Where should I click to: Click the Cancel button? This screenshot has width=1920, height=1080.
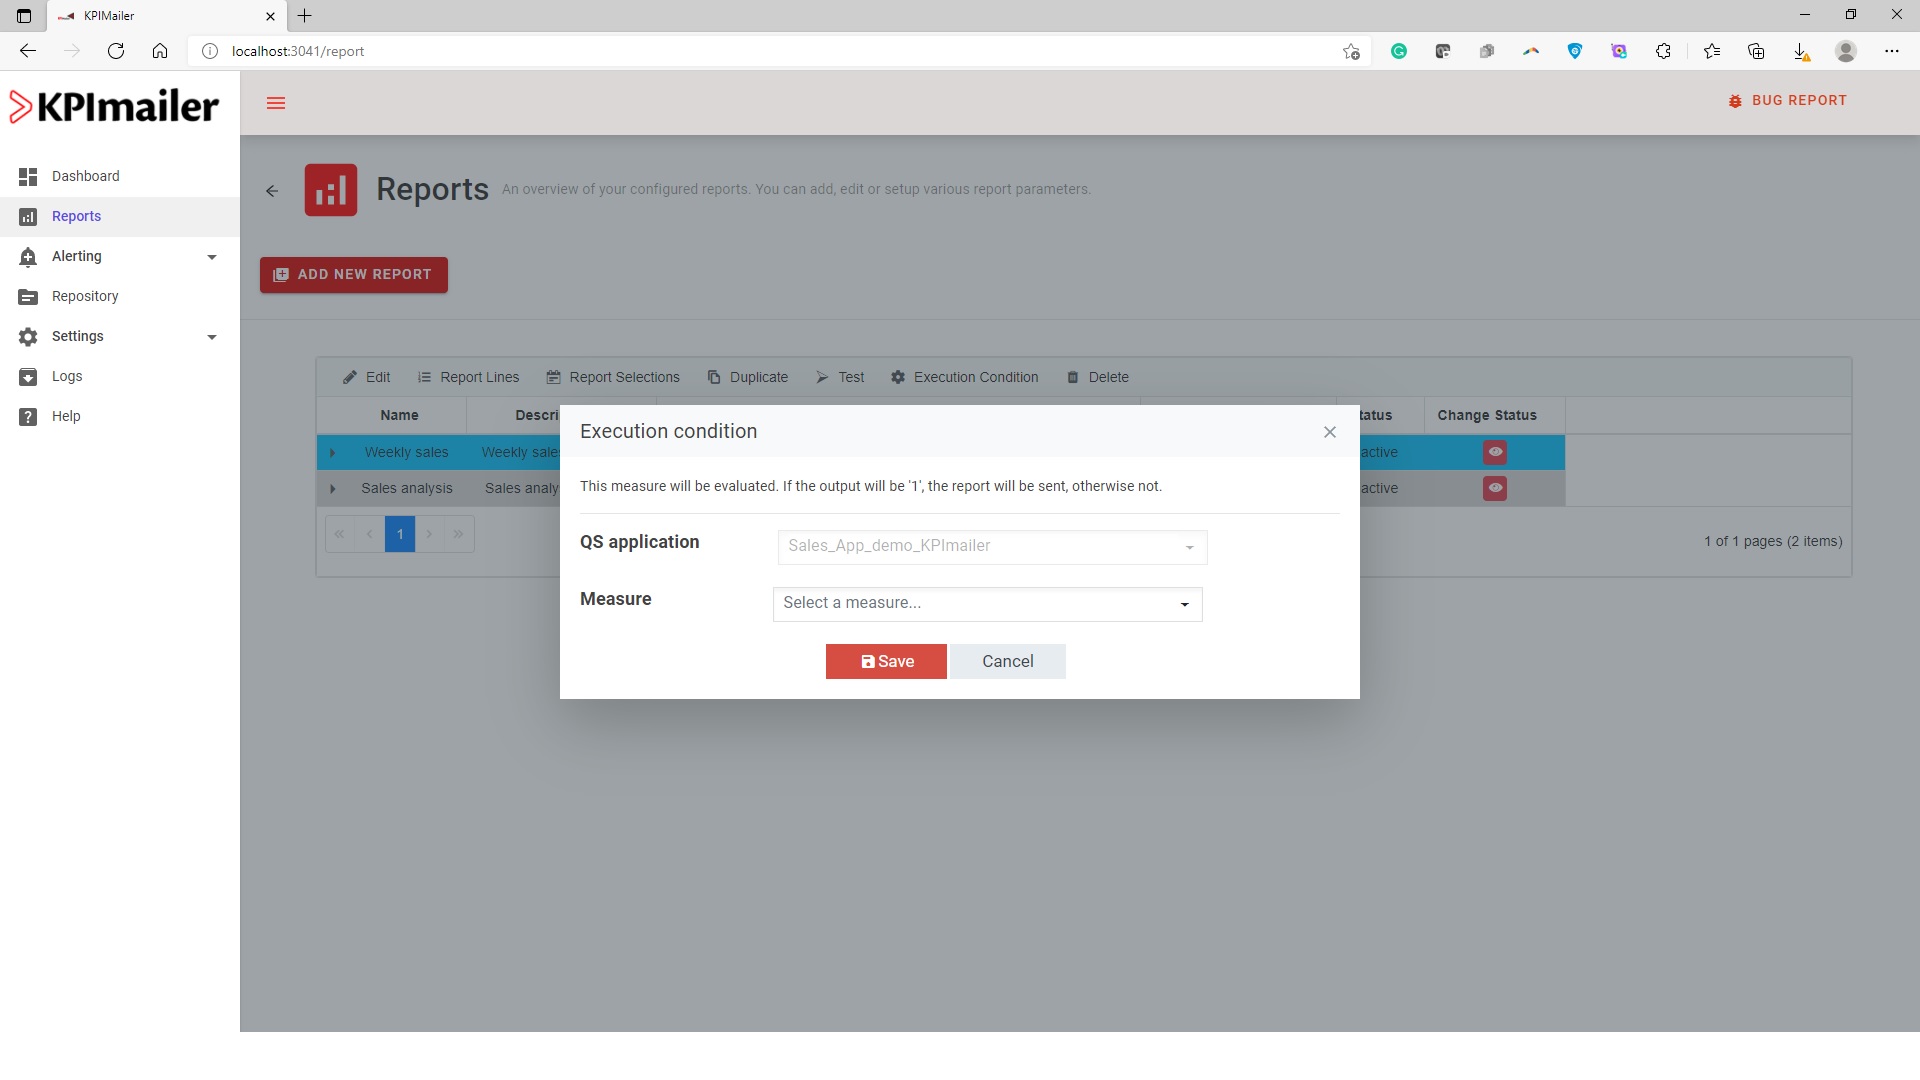[1007, 661]
